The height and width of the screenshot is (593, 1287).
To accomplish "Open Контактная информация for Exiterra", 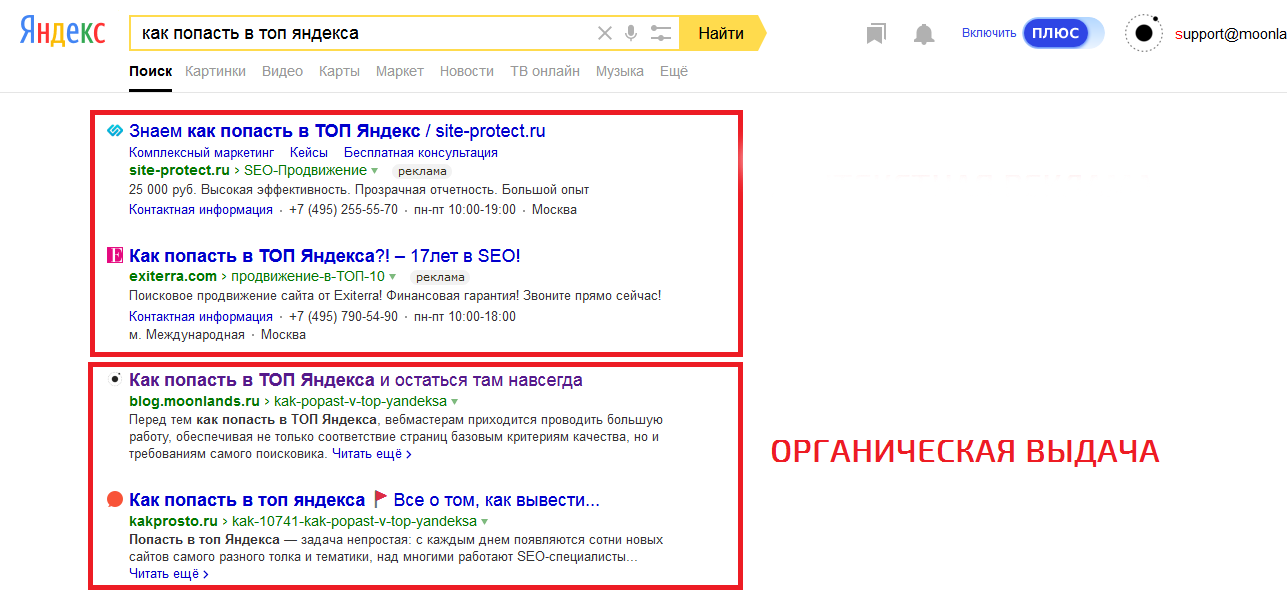I will [x=201, y=317].
